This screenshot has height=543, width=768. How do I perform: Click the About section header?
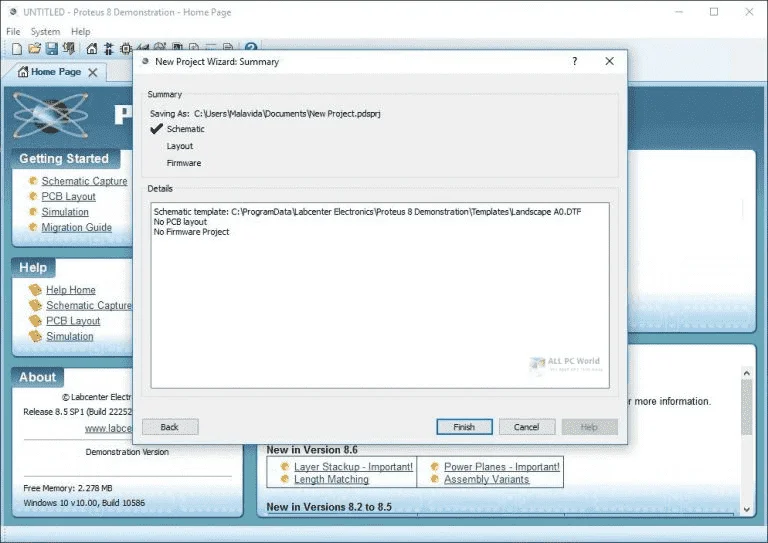[38, 377]
